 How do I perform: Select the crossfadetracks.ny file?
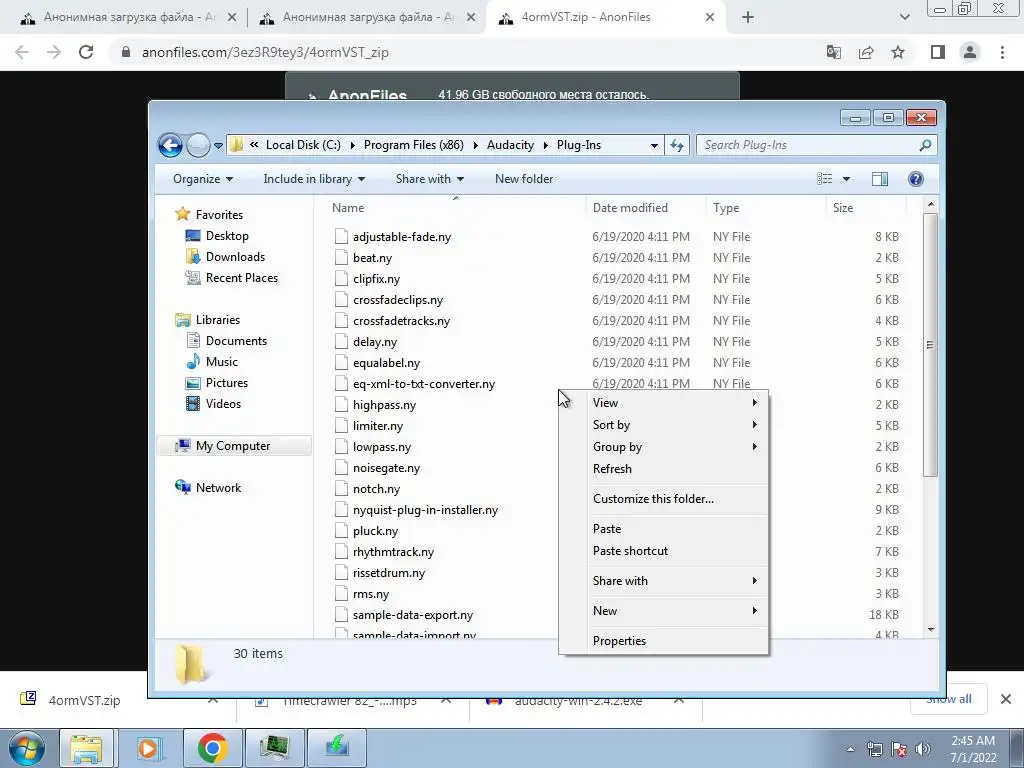click(401, 321)
